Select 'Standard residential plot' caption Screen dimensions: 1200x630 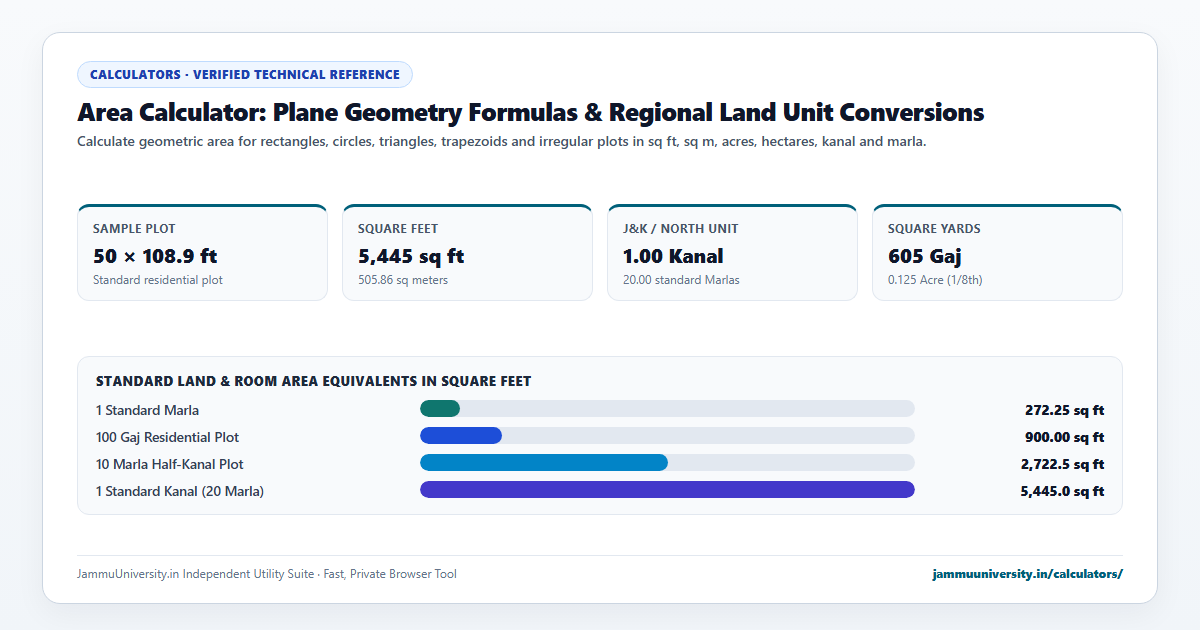(158, 280)
